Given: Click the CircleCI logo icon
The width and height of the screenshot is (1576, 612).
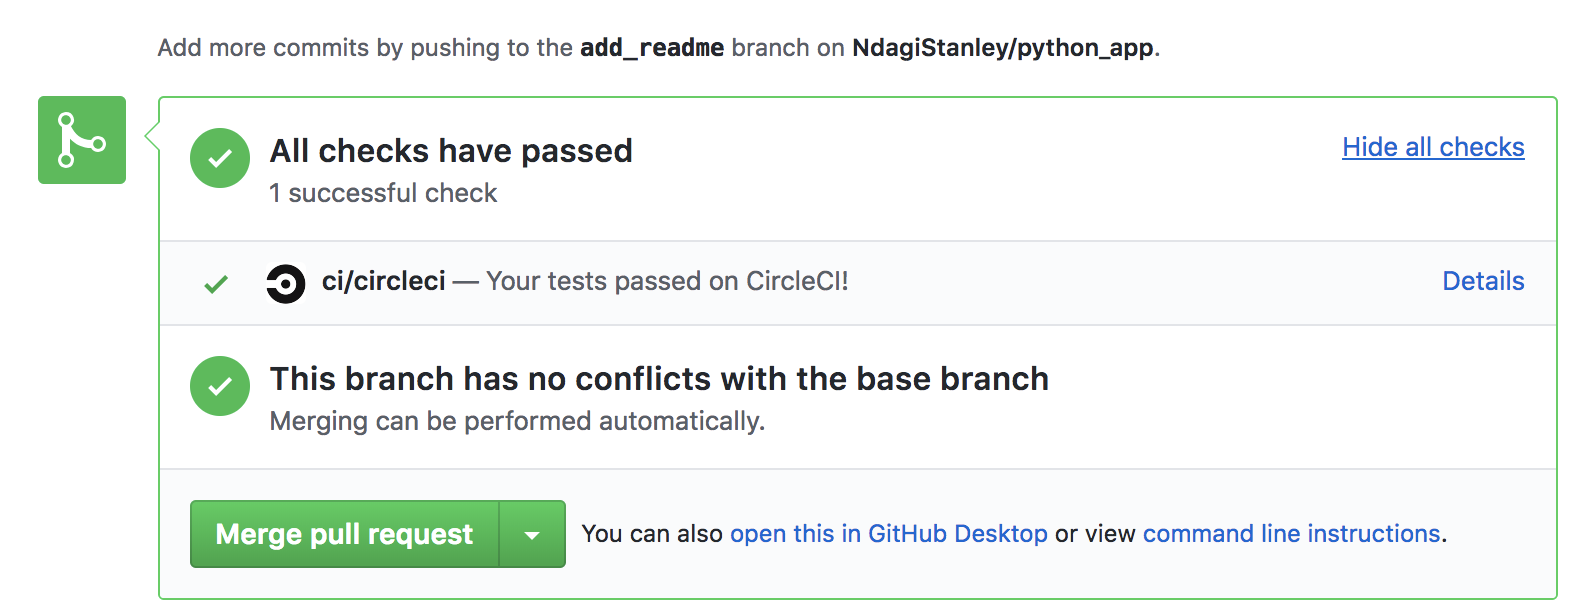Looking at the screenshot, I should click(x=286, y=283).
